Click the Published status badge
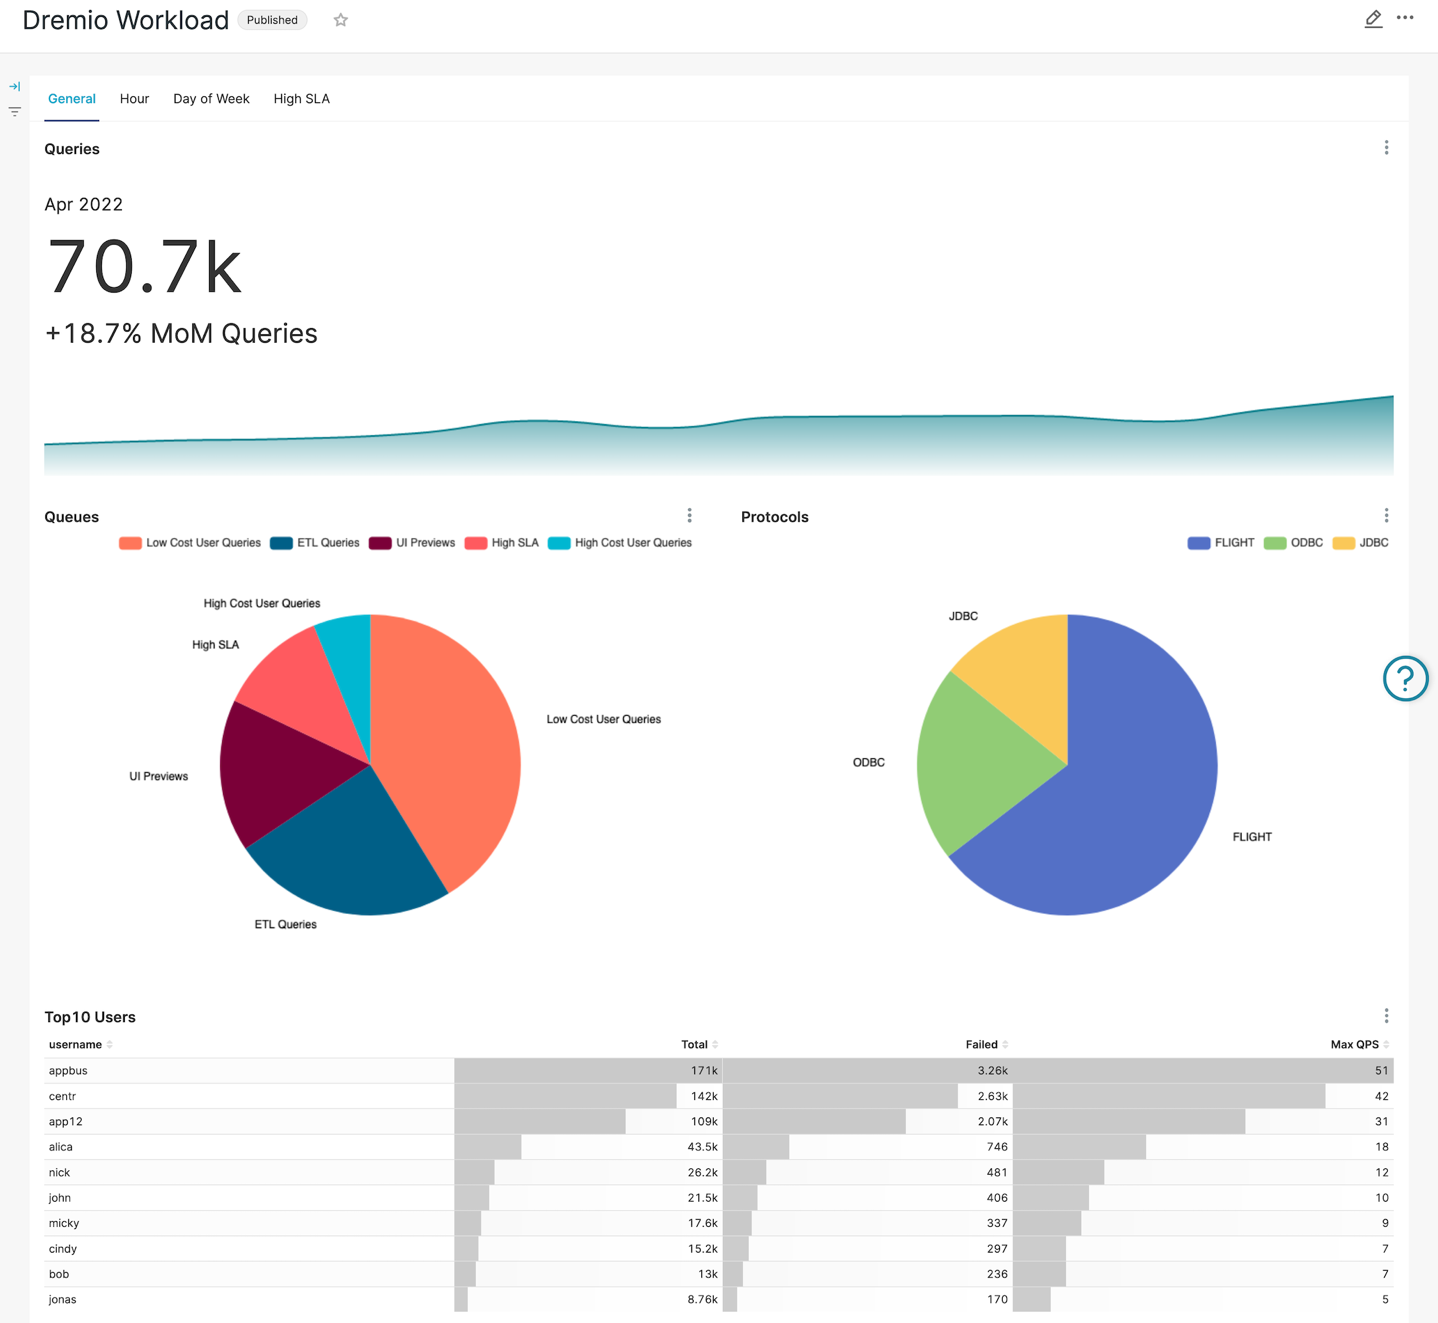The width and height of the screenshot is (1438, 1323). point(272,20)
